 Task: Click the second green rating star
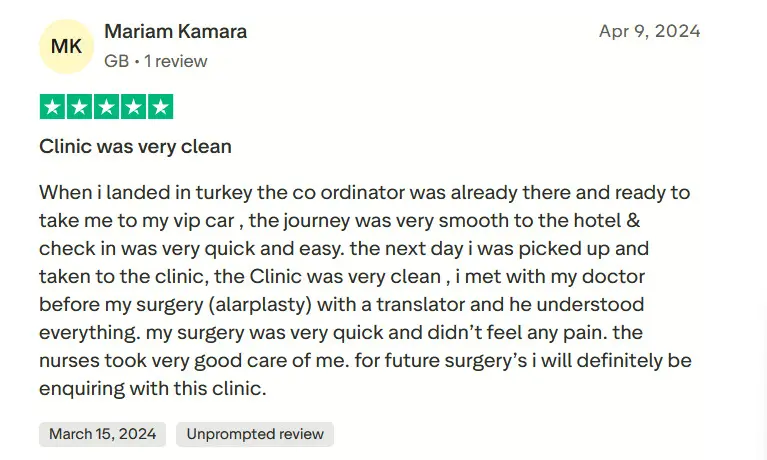(x=80, y=107)
